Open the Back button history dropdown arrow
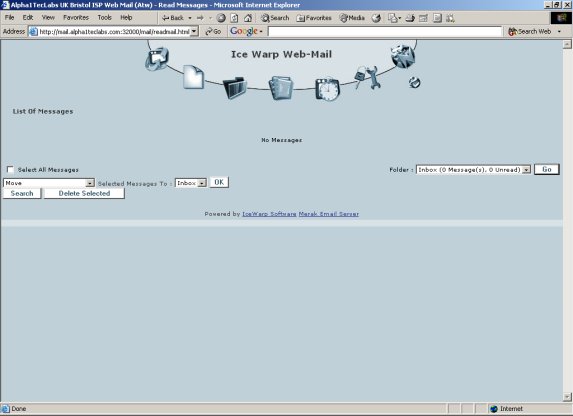 190,18
